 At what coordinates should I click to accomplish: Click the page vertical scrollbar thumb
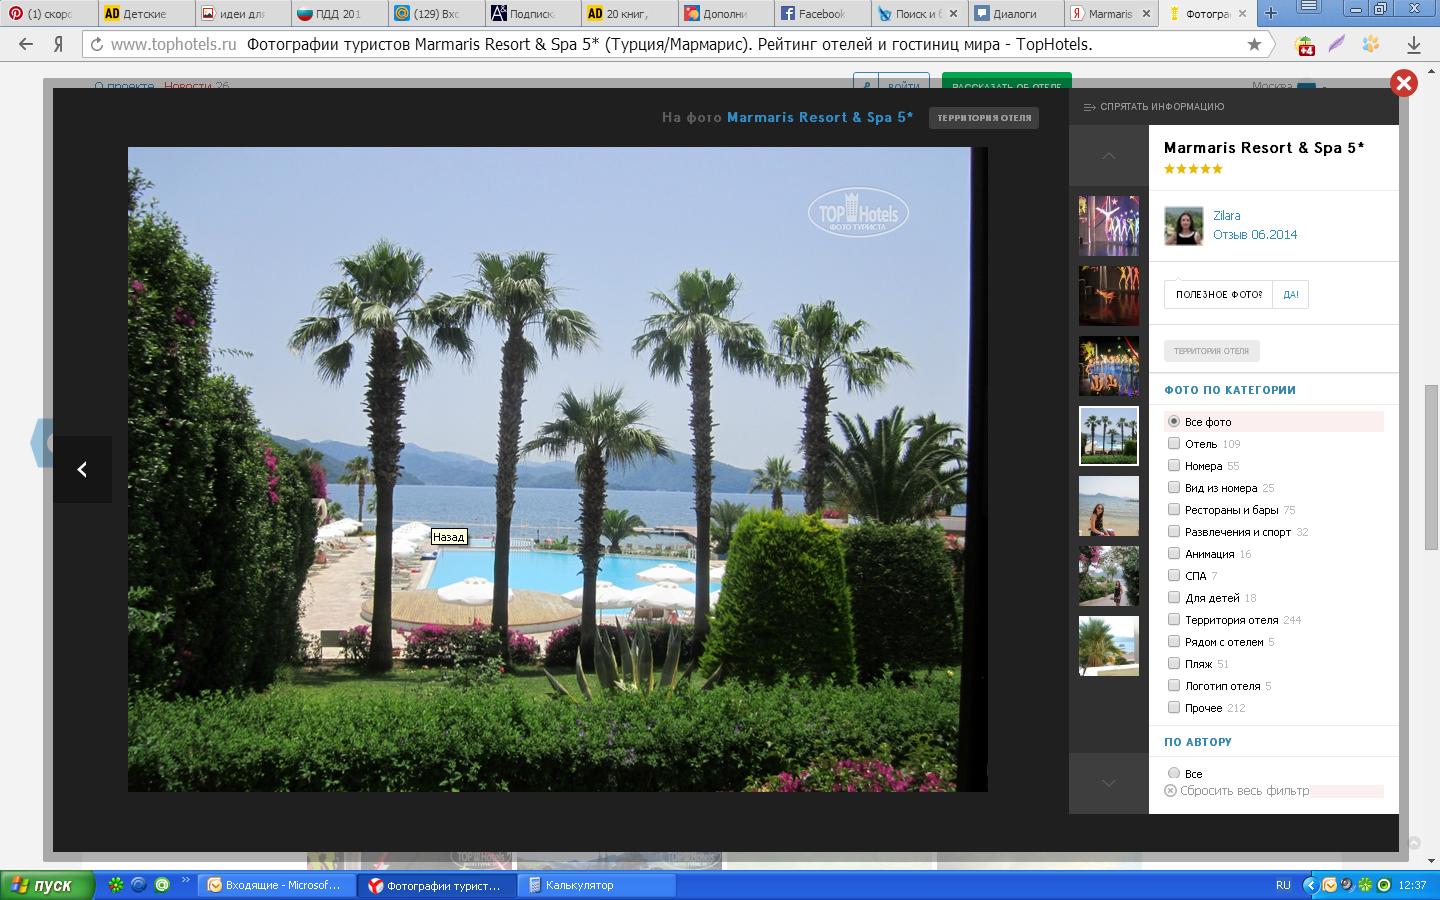(1432, 467)
